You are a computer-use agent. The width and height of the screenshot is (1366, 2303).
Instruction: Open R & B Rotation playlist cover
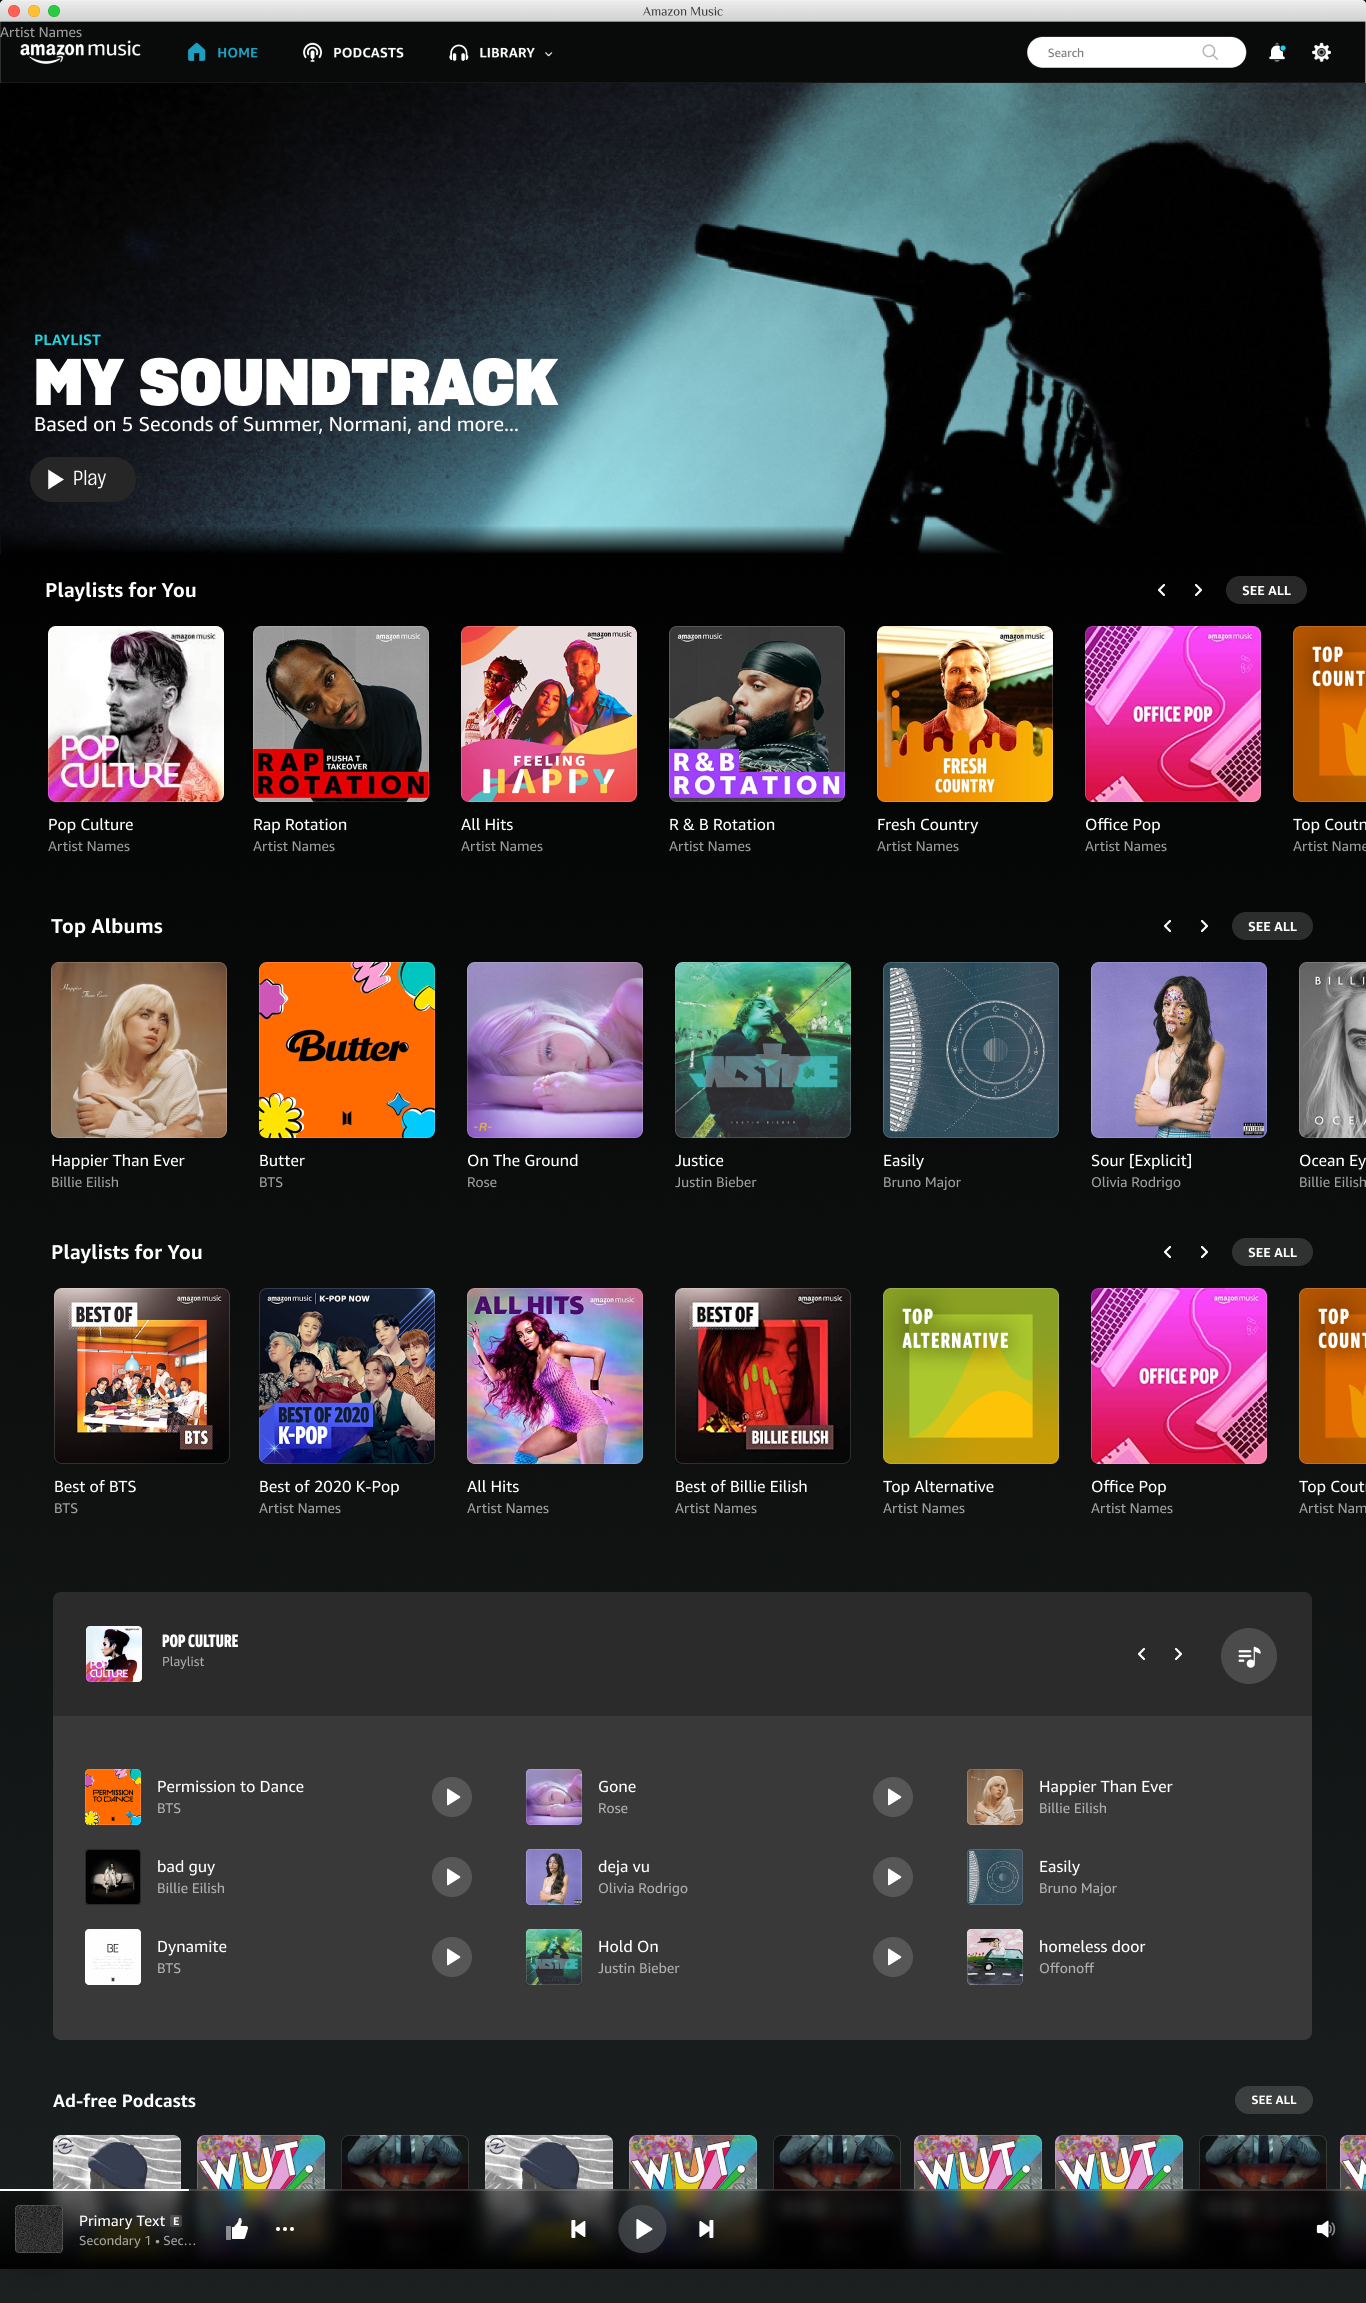(x=757, y=714)
